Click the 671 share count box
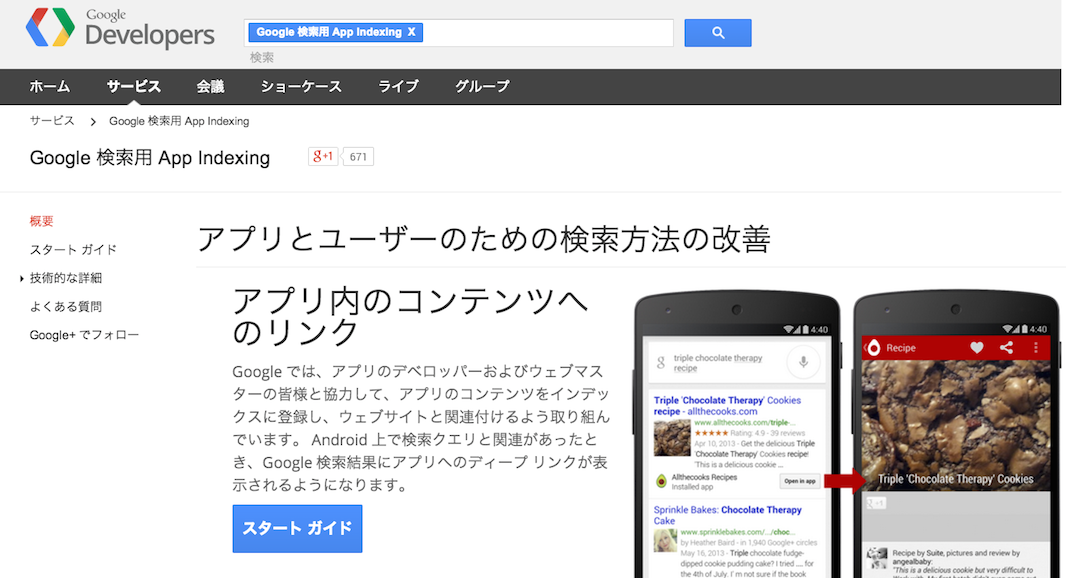Viewport: 1066px width, 578px height. click(358, 157)
